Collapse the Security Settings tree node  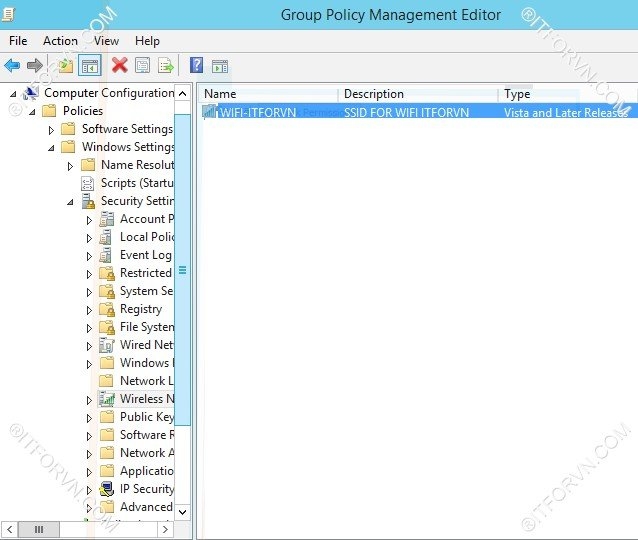tap(70, 201)
